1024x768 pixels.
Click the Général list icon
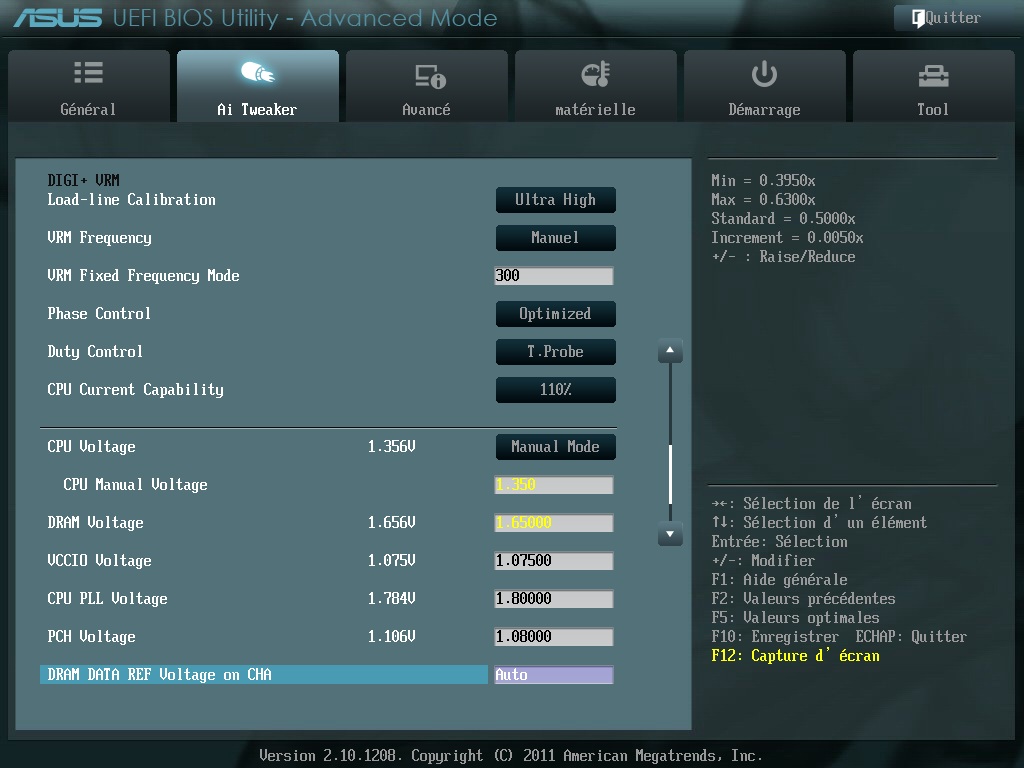[x=88, y=73]
